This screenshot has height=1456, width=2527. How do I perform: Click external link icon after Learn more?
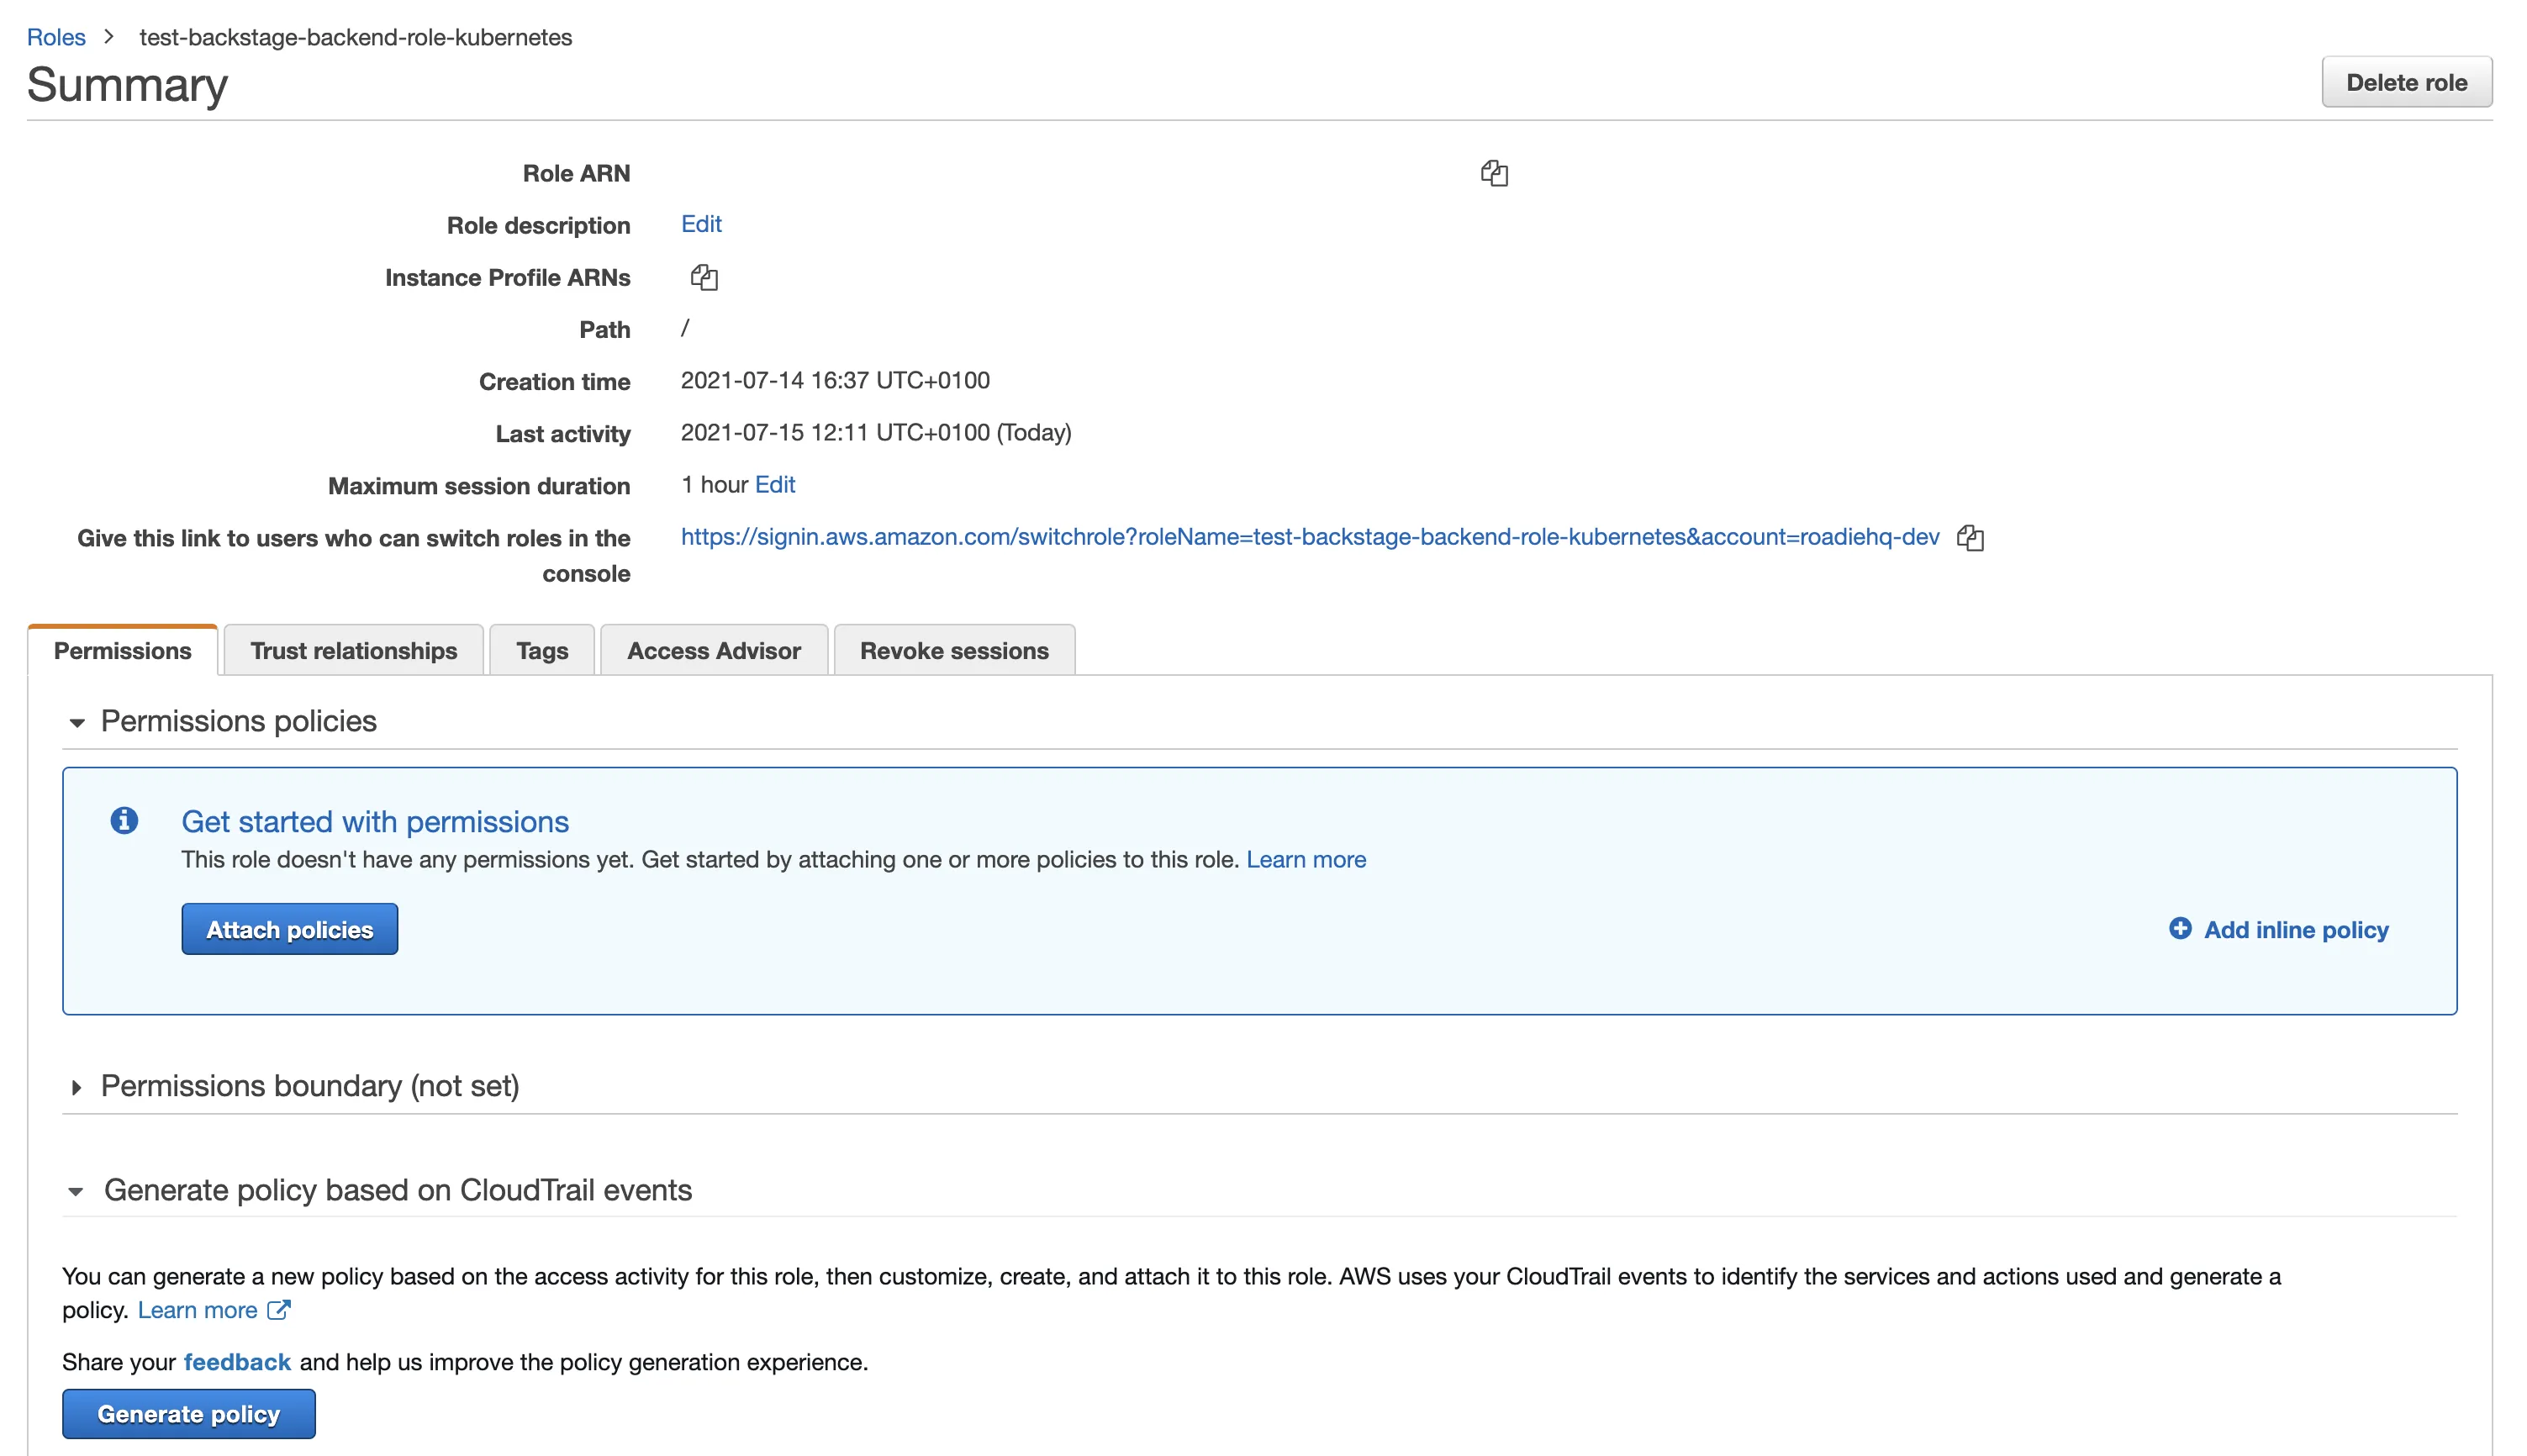click(279, 1310)
